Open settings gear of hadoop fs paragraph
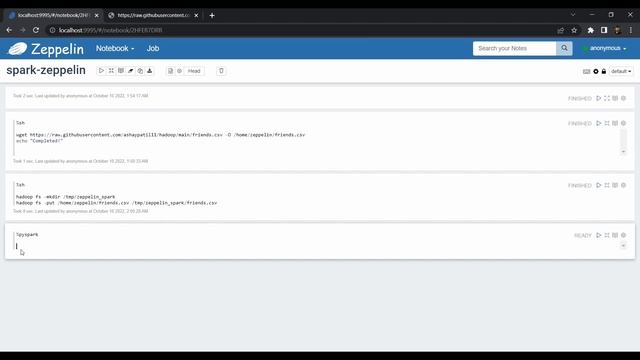The width and height of the screenshot is (640, 360). 623,185
